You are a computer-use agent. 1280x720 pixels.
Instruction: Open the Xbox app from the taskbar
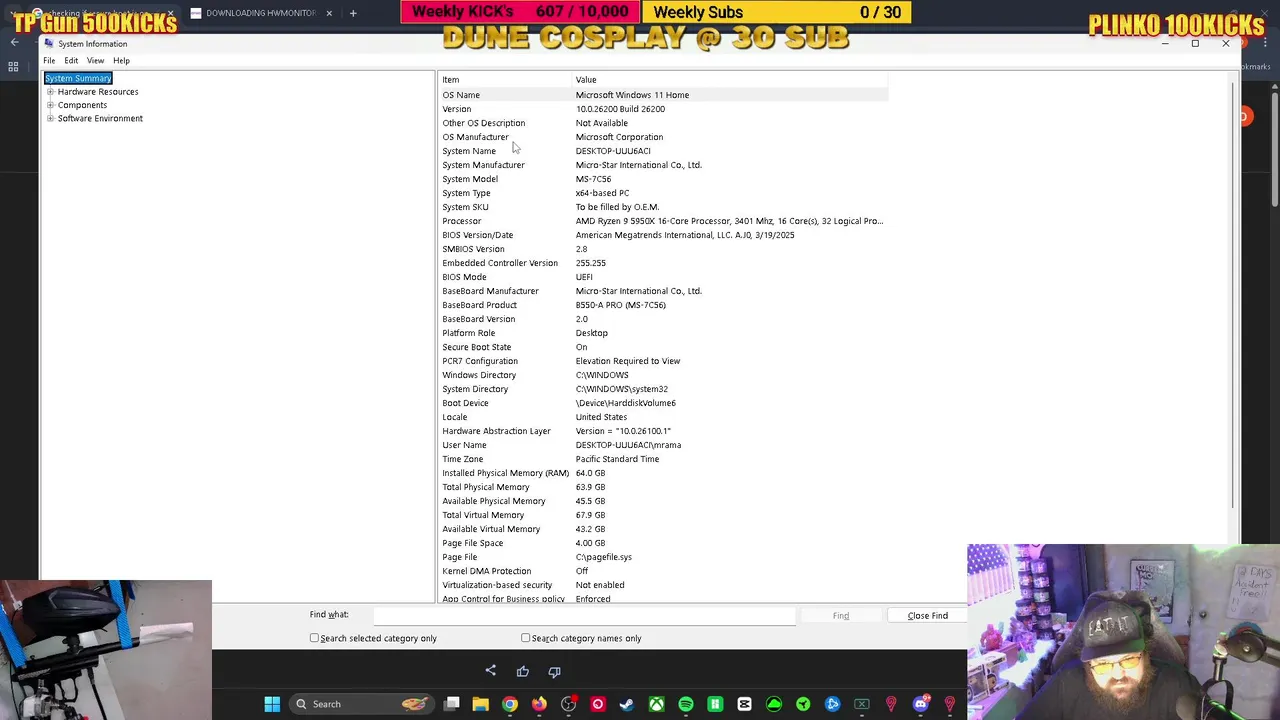point(656,704)
